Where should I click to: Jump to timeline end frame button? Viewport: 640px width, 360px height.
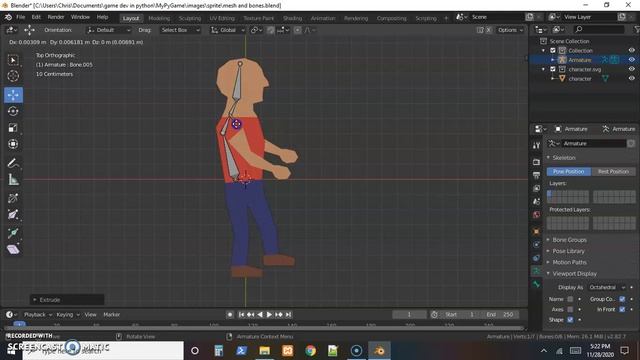coord(288,315)
